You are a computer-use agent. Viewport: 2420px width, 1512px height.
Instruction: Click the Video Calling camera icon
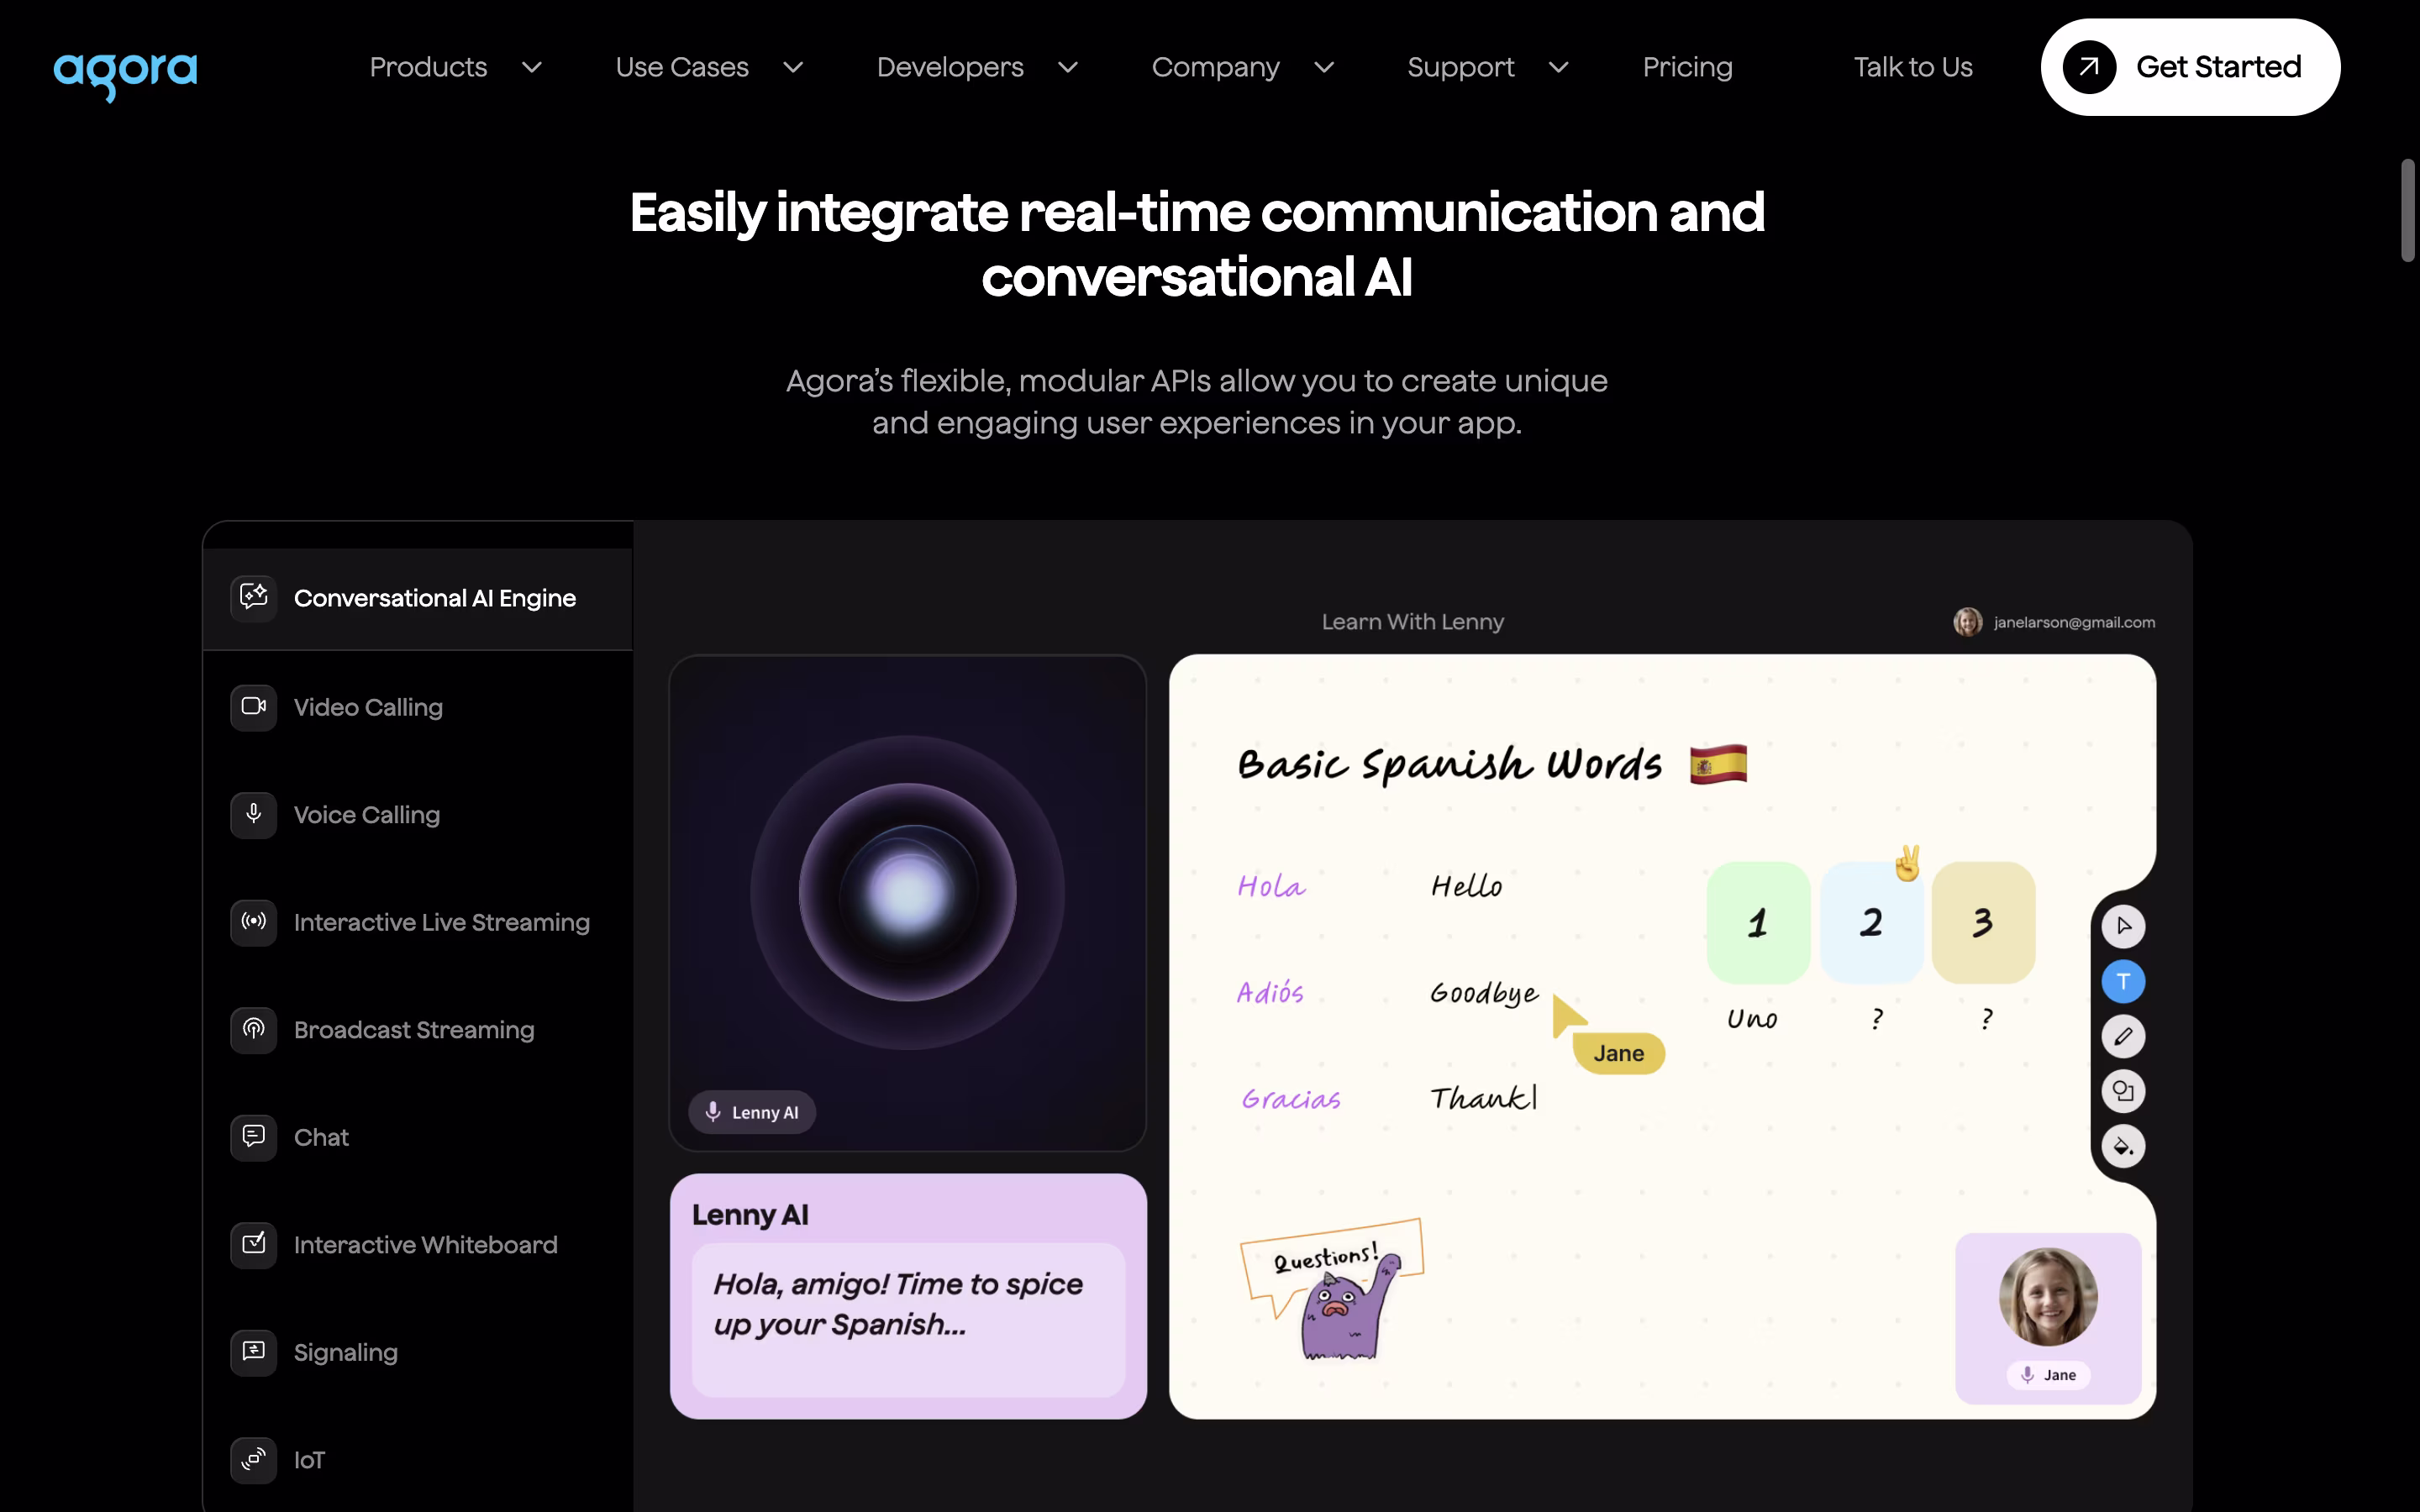(x=253, y=706)
